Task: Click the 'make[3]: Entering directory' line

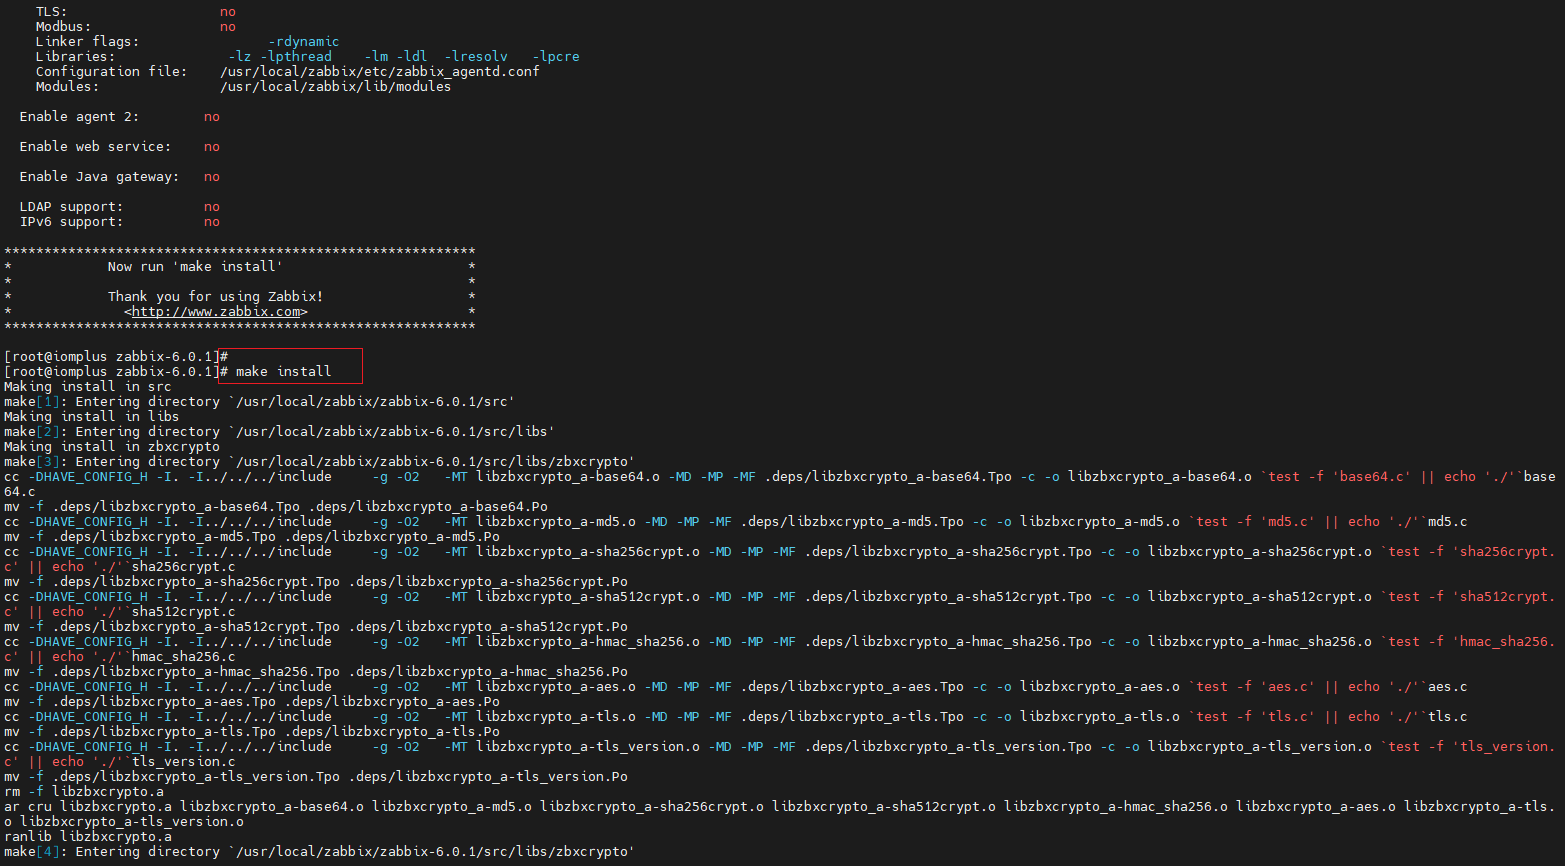Action: point(319,462)
